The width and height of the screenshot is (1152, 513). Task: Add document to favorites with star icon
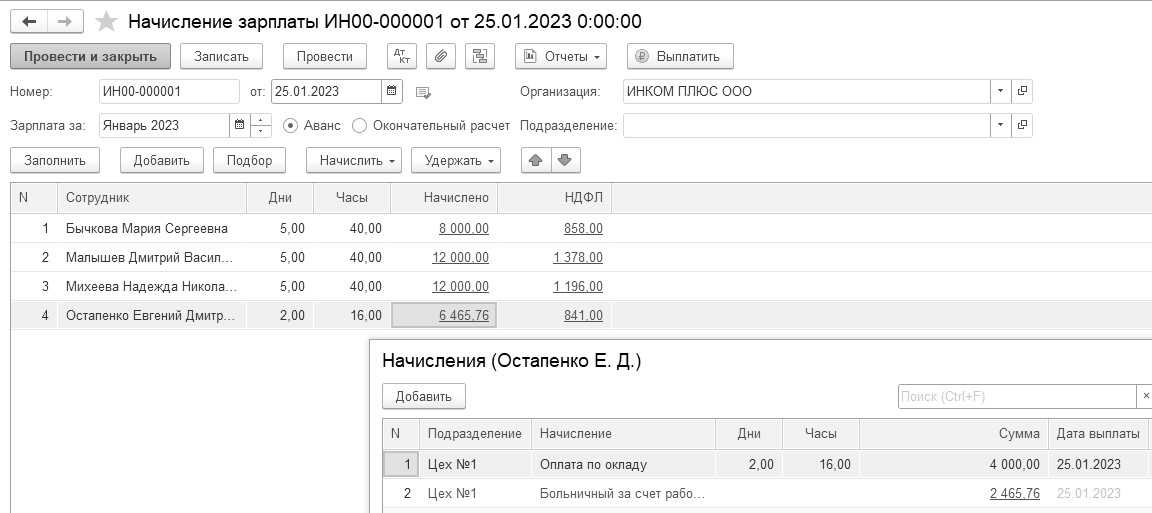click(x=107, y=22)
